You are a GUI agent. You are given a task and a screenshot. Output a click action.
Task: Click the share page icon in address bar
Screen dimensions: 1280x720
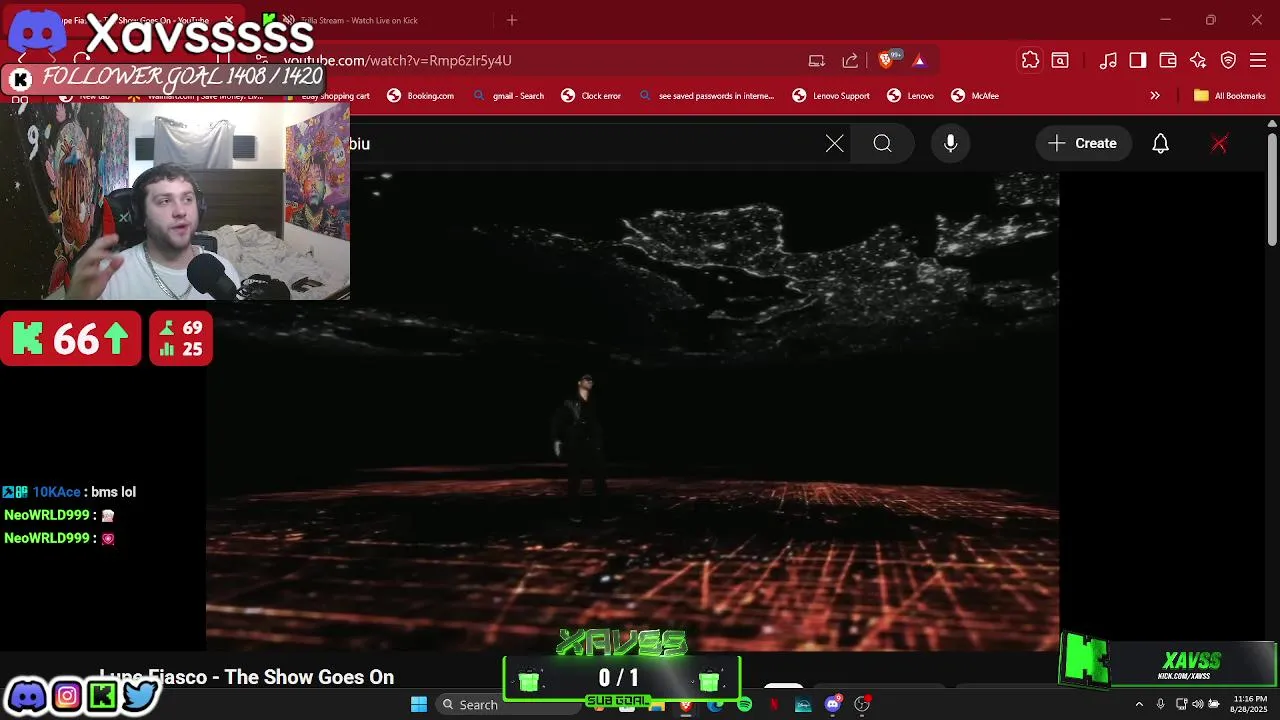click(850, 60)
